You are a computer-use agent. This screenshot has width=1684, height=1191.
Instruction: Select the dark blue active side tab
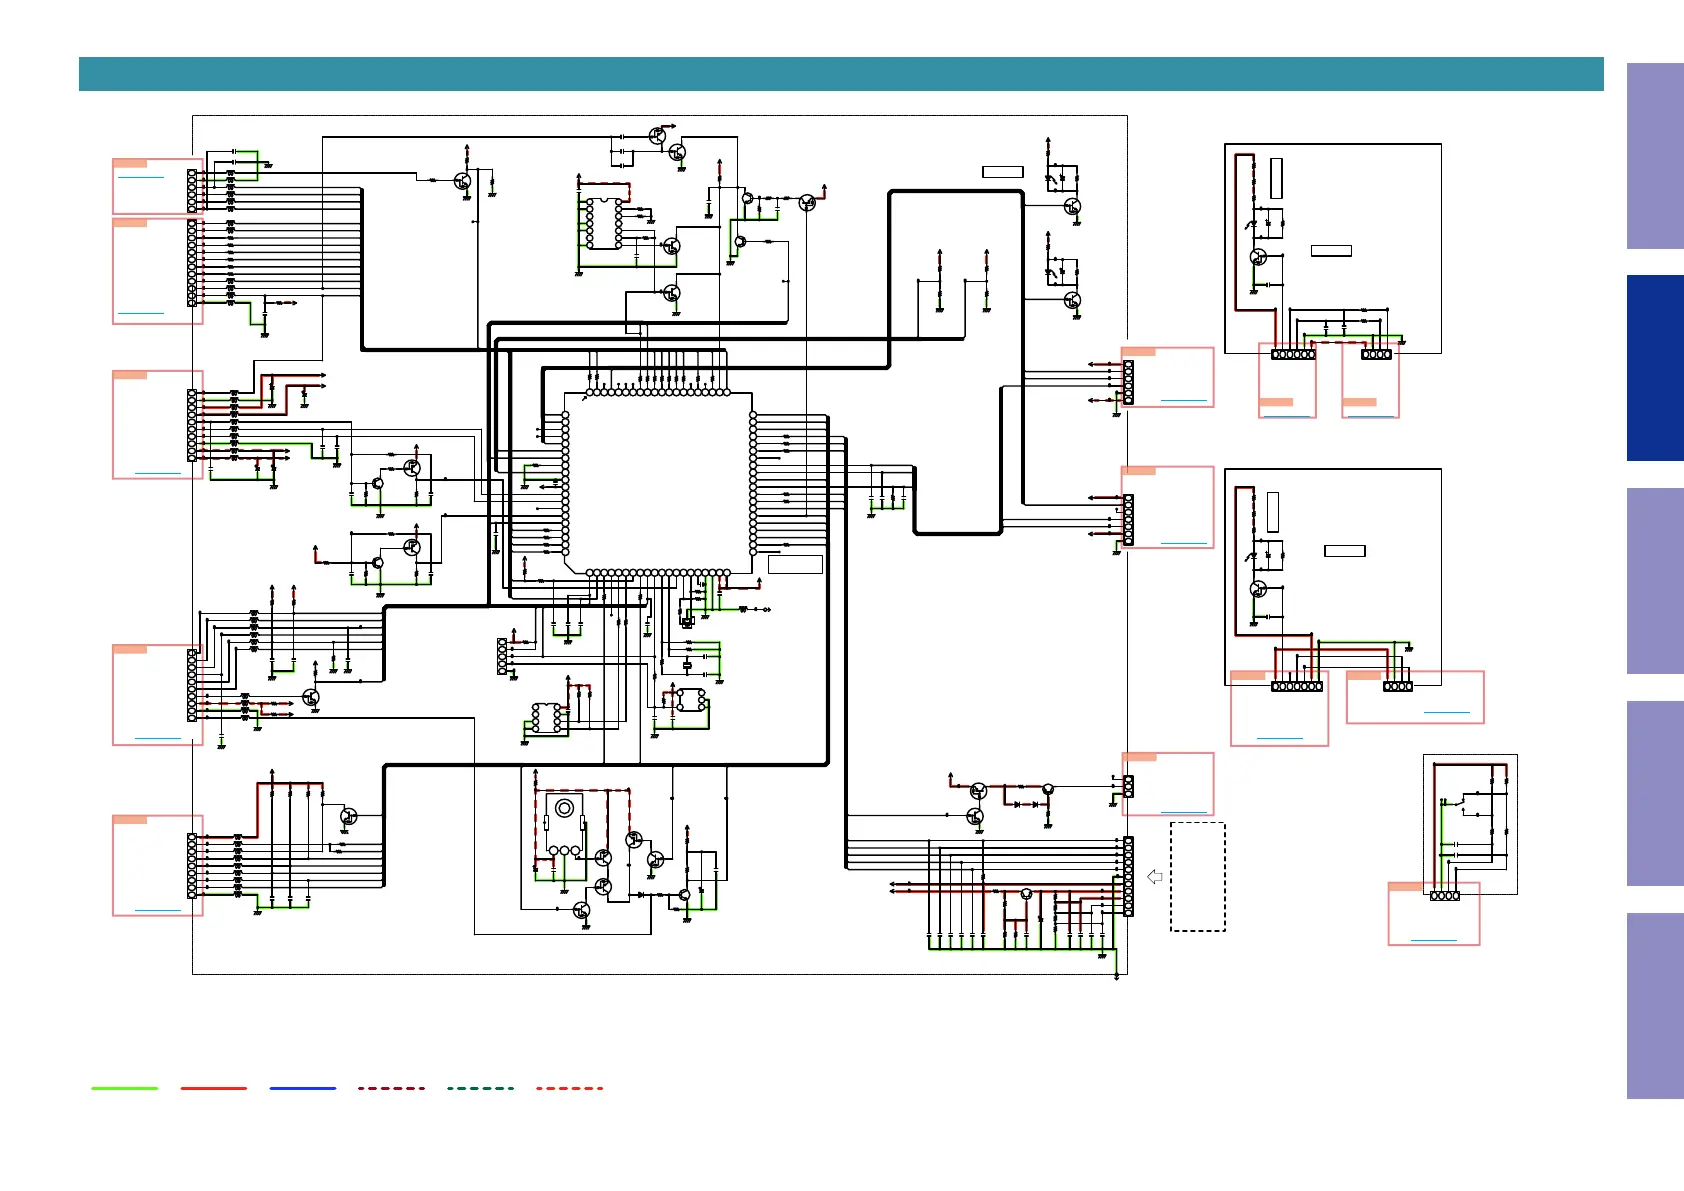click(1655, 368)
